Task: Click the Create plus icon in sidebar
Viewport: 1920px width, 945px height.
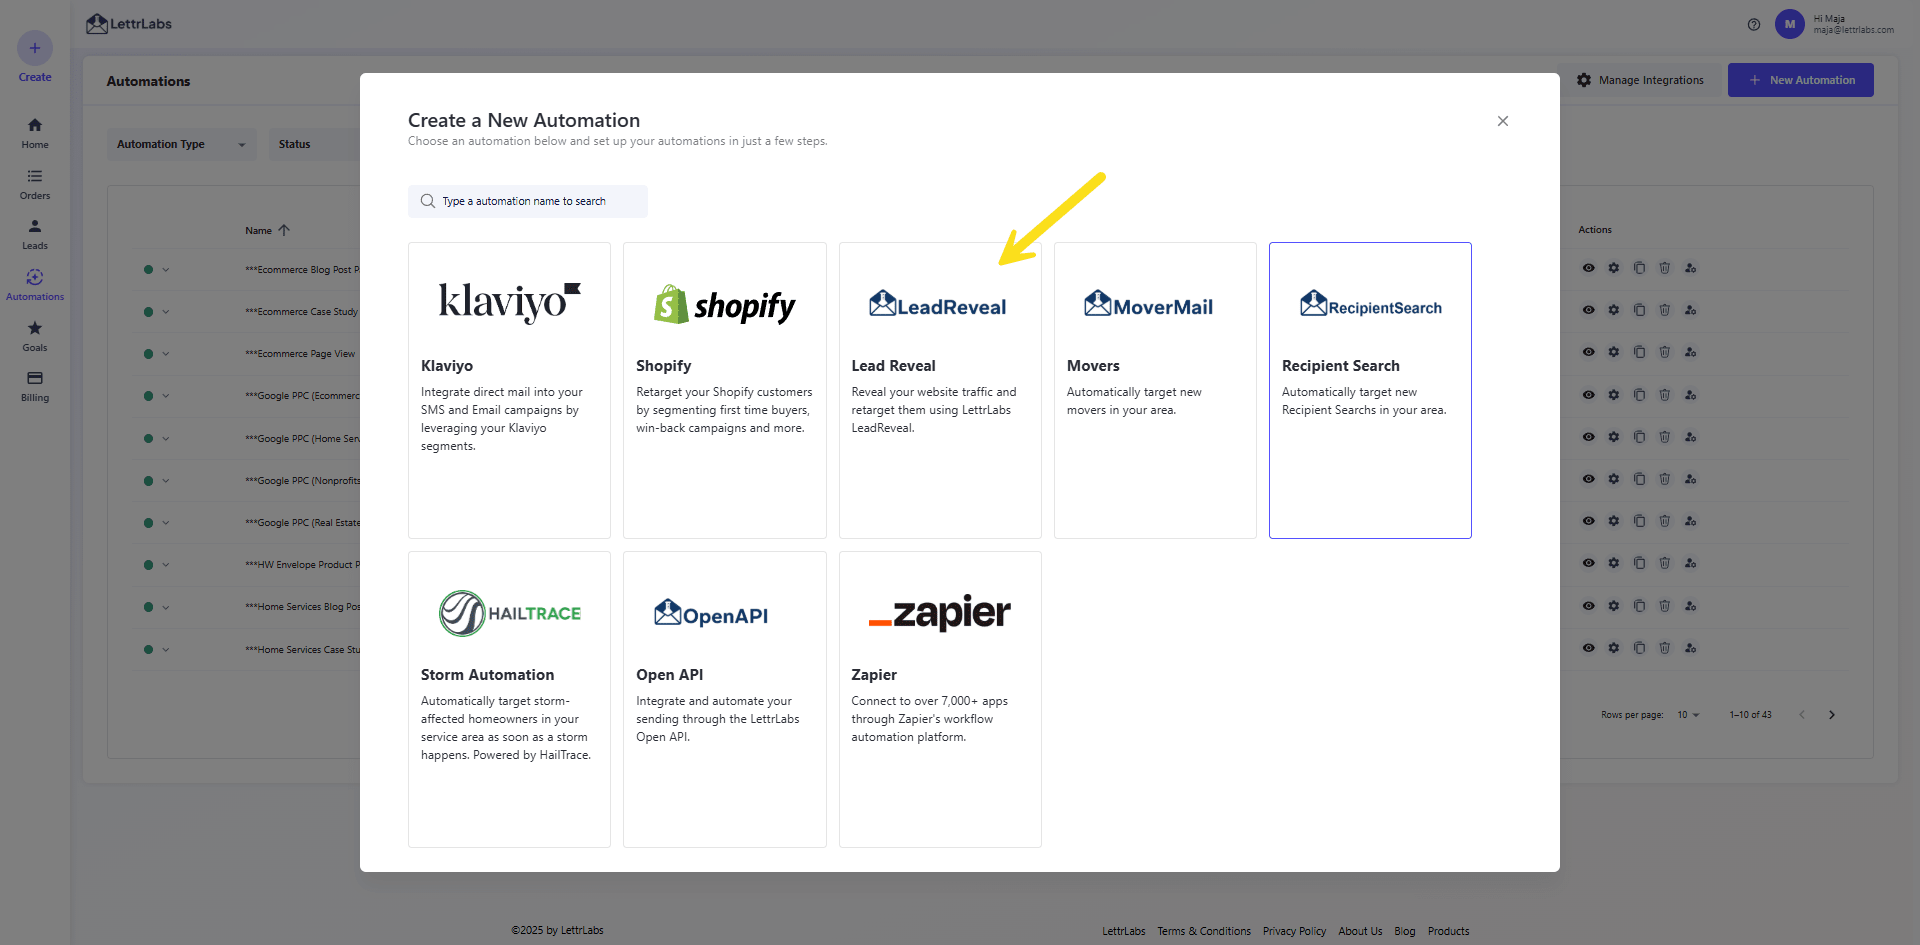Action: (35, 48)
